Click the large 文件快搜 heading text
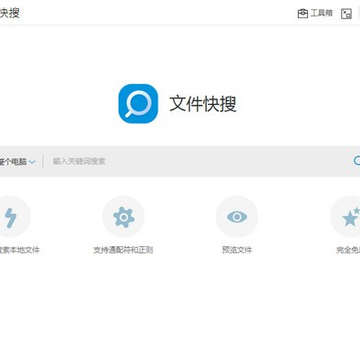360x360 pixels. tap(203, 104)
